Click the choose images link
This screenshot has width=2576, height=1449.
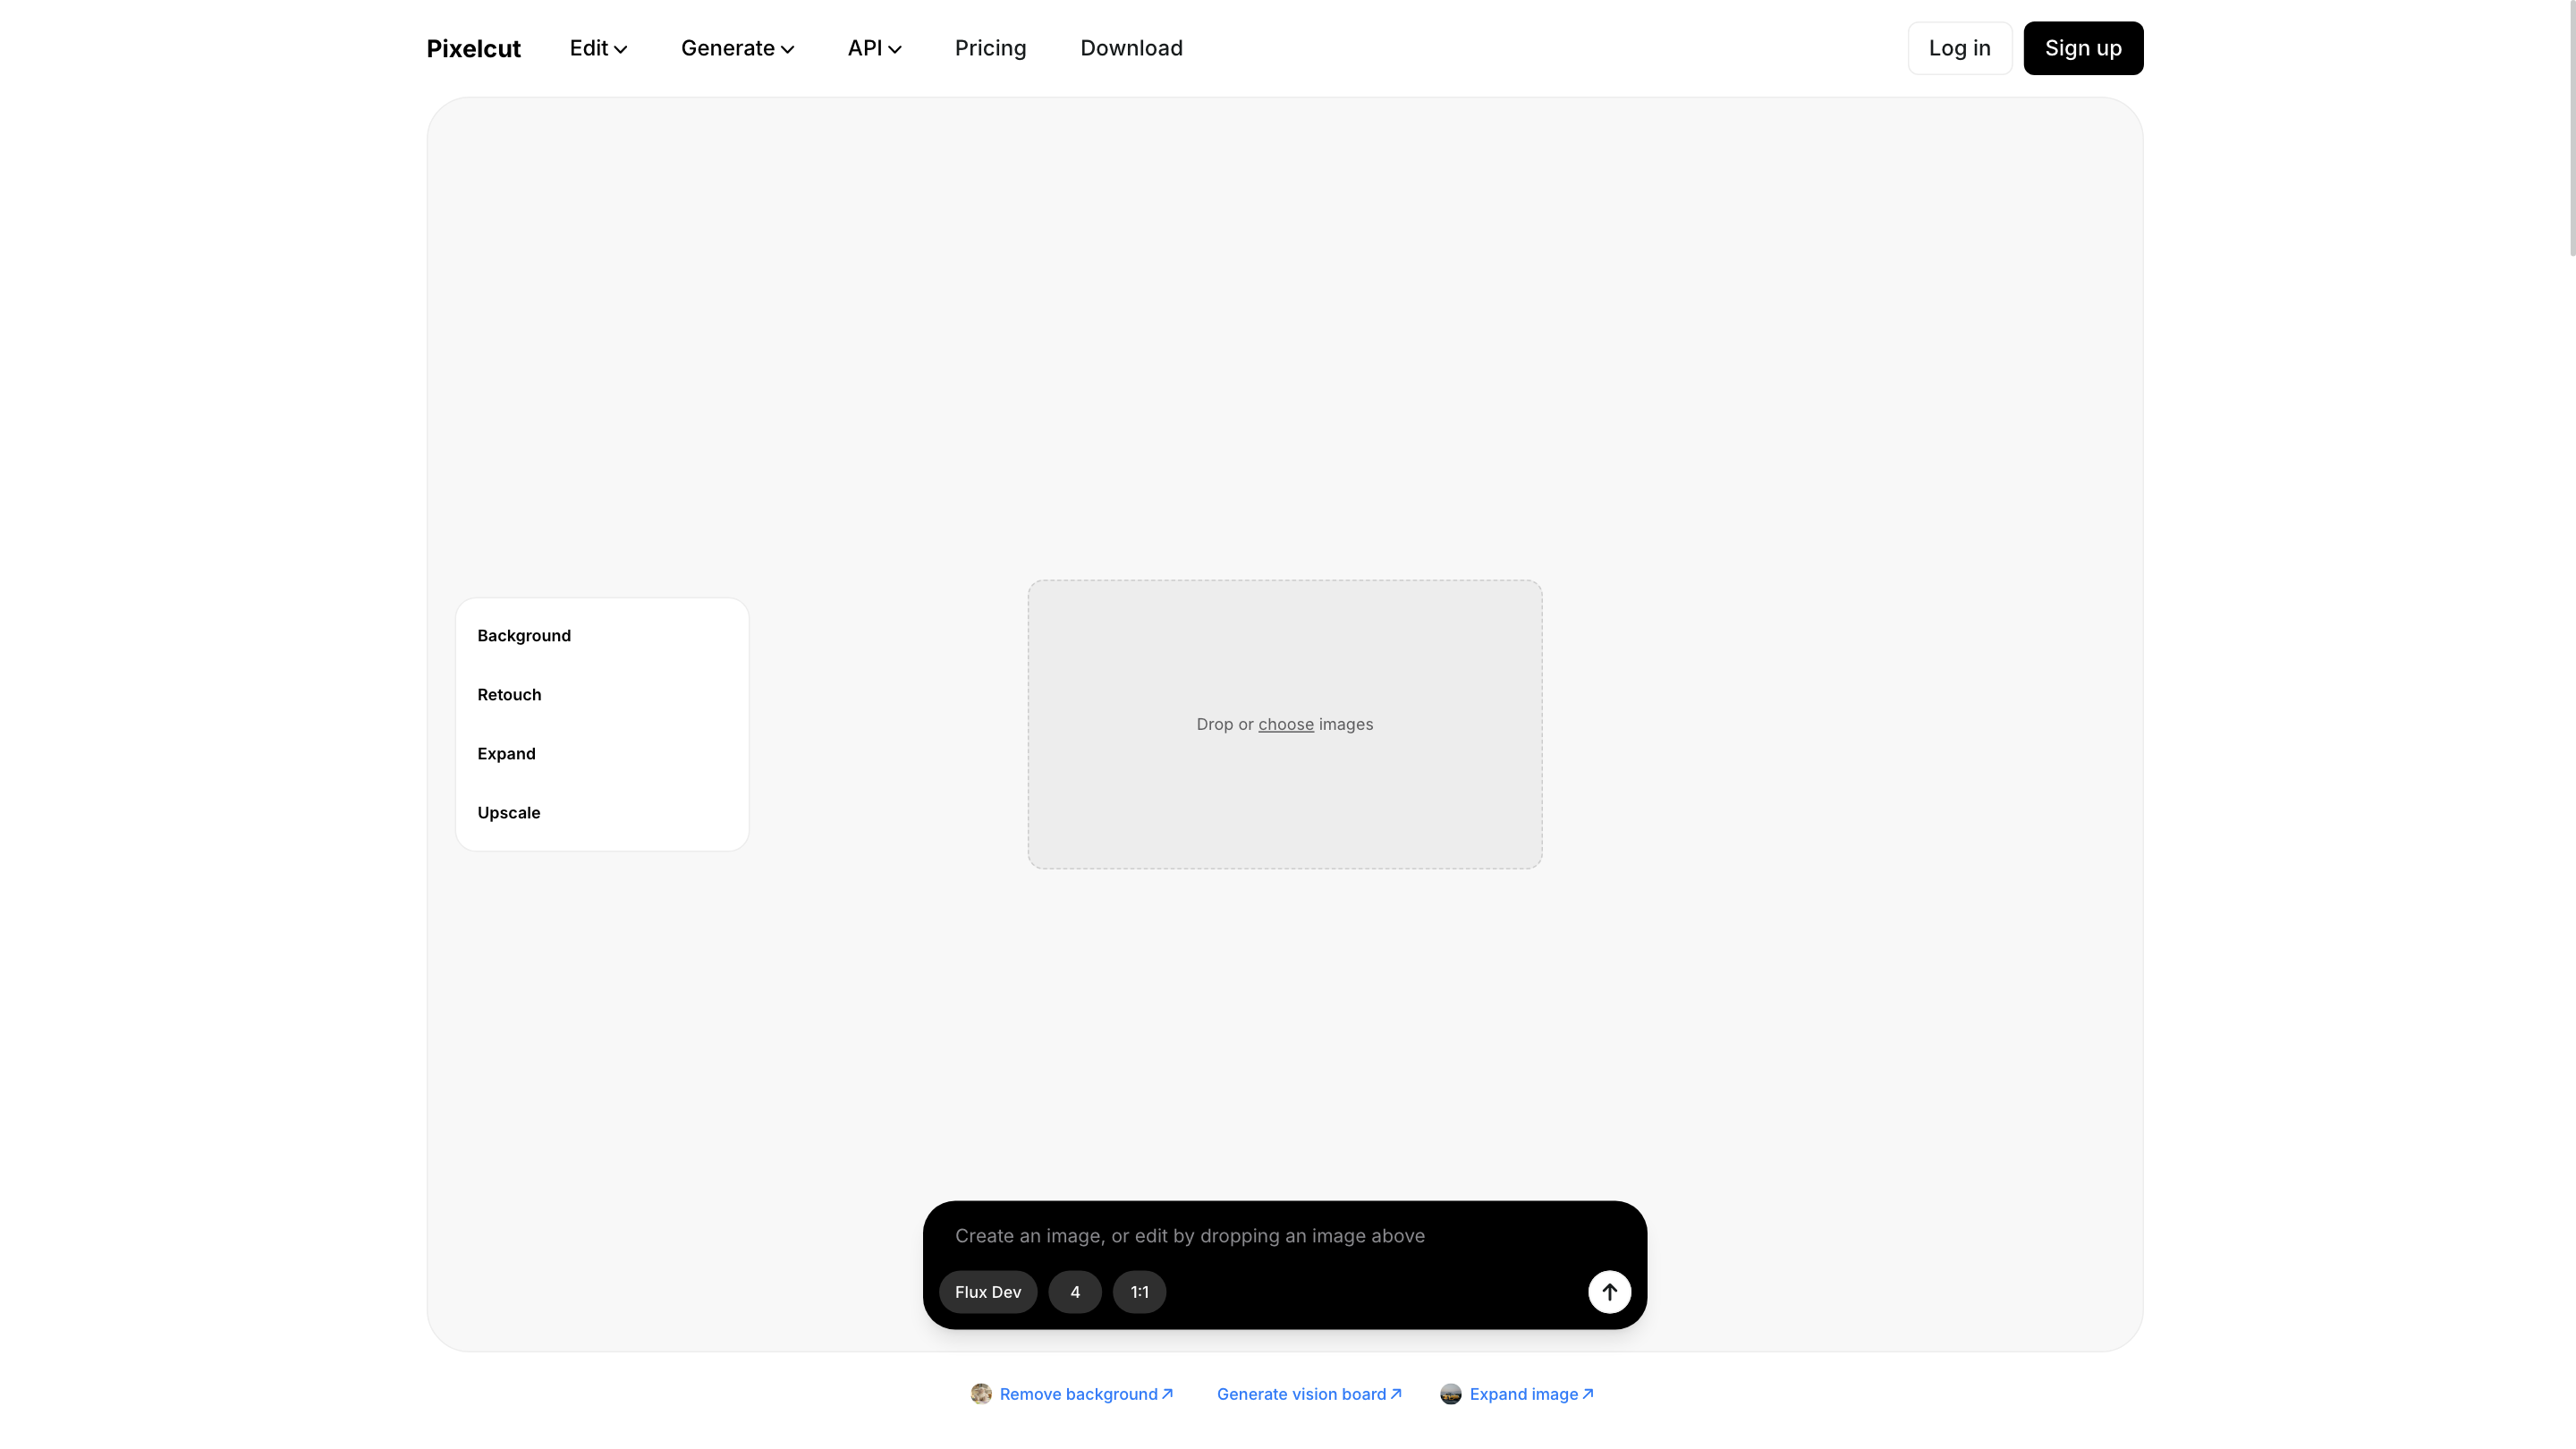[1285, 724]
